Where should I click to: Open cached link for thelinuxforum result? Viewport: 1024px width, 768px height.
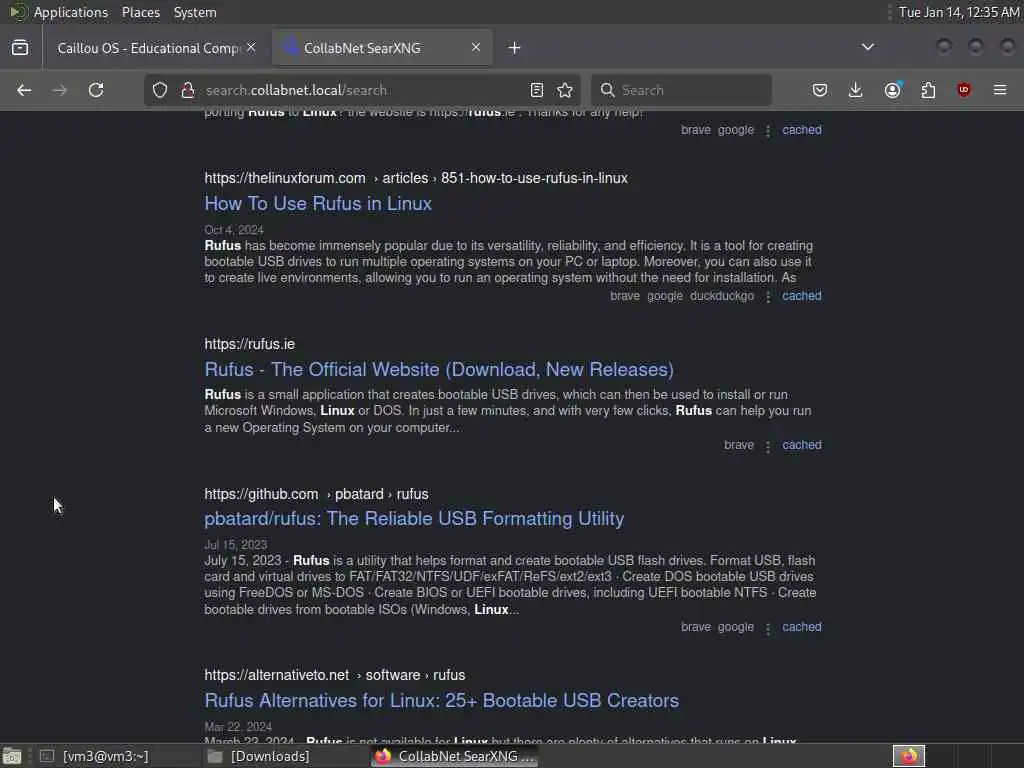pos(802,296)
